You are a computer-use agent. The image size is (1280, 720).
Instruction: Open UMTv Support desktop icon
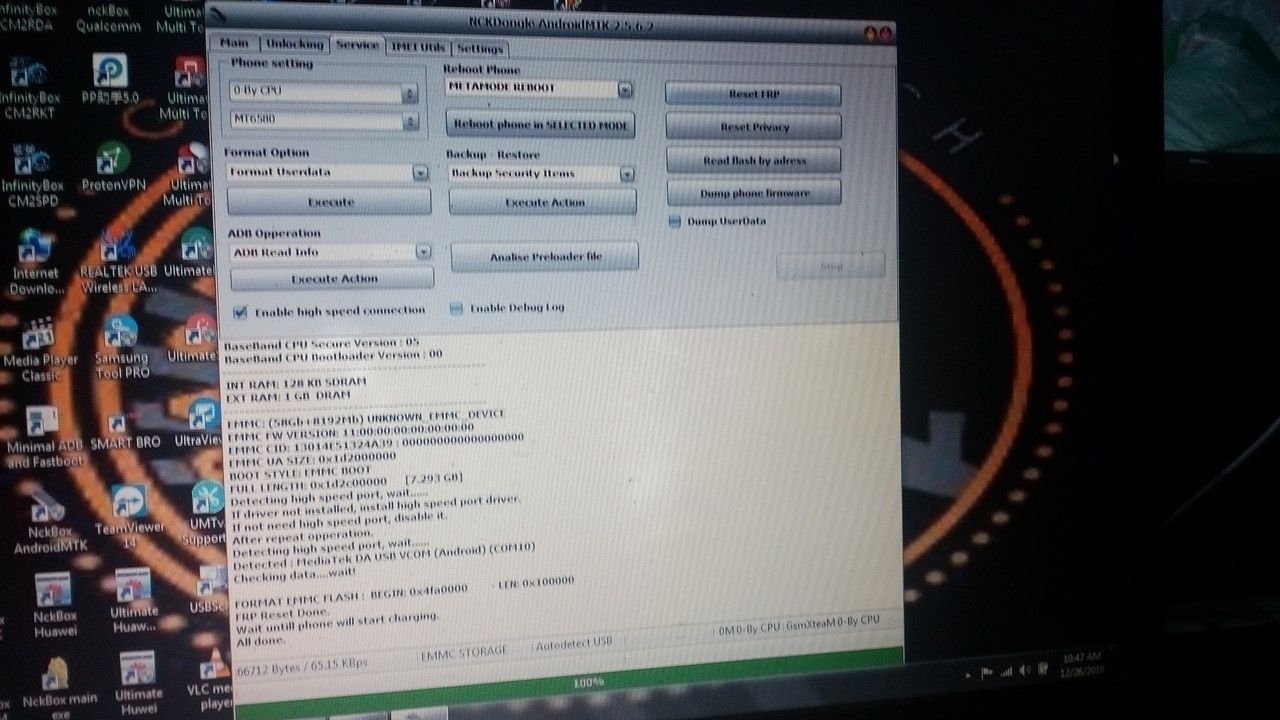pyautogui.click(x=206, y=513)
